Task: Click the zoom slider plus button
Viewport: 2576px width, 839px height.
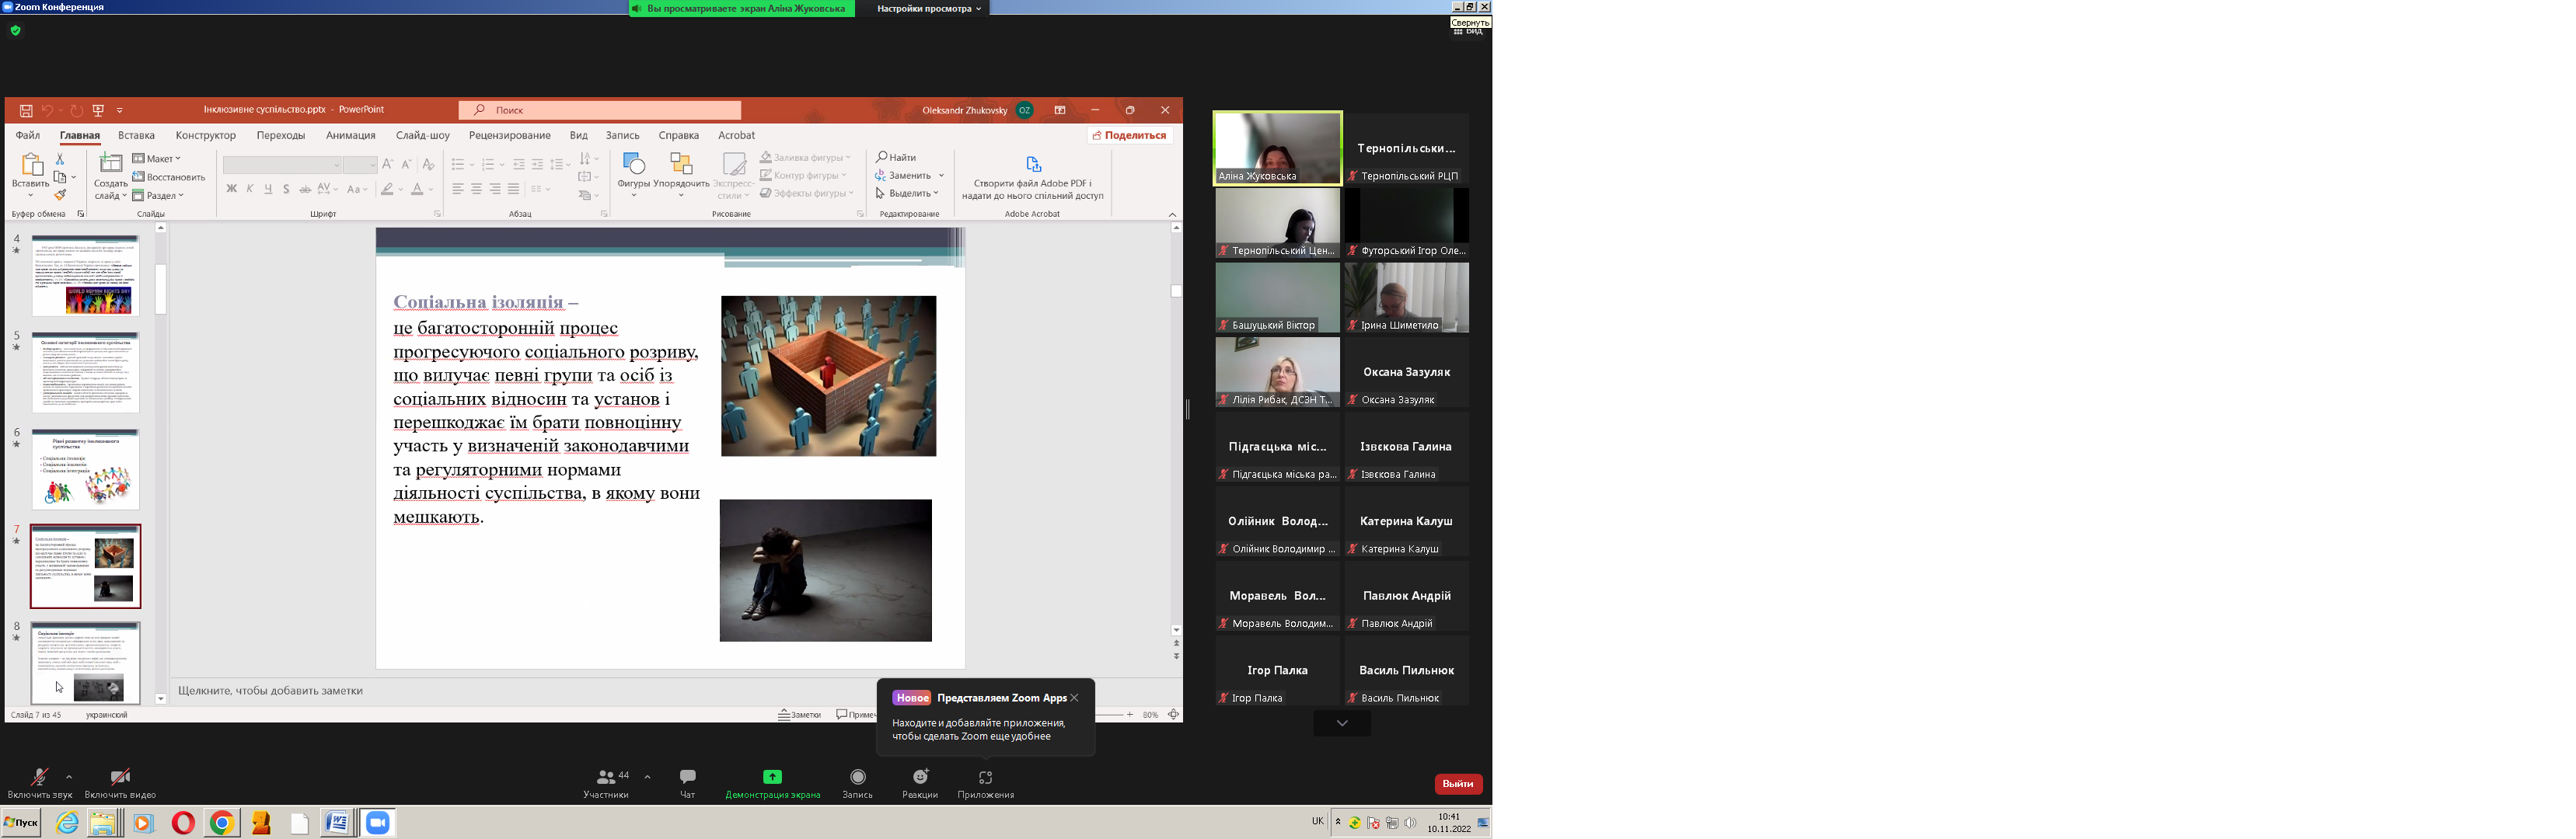Action: (1130, 714)
